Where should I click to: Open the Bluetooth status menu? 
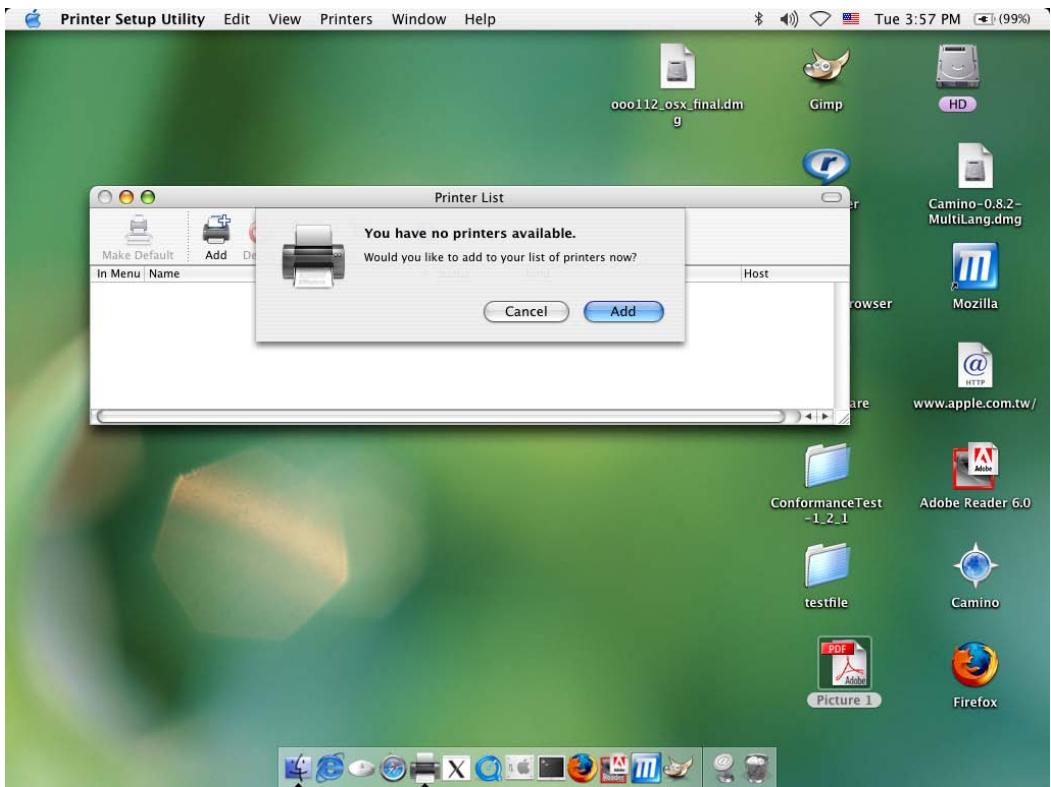[758, 19]
